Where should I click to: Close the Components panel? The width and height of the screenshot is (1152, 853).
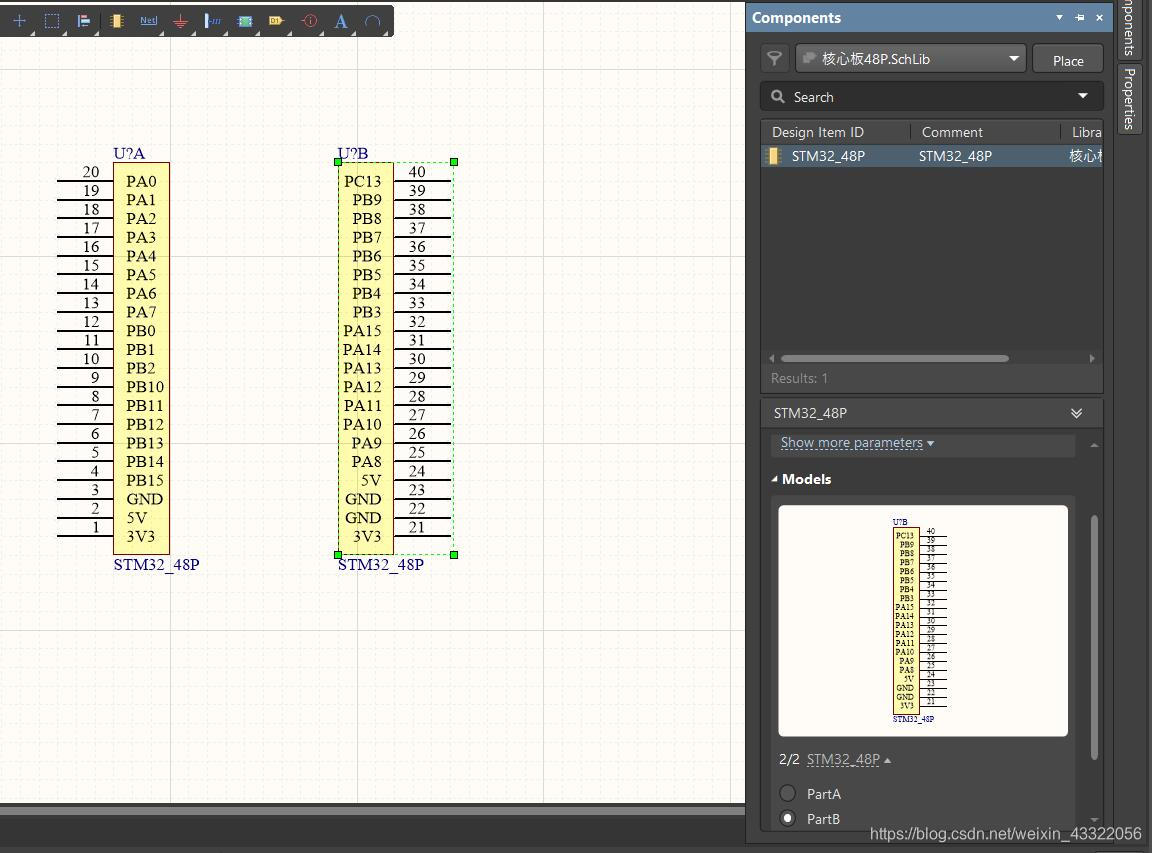1100,18
